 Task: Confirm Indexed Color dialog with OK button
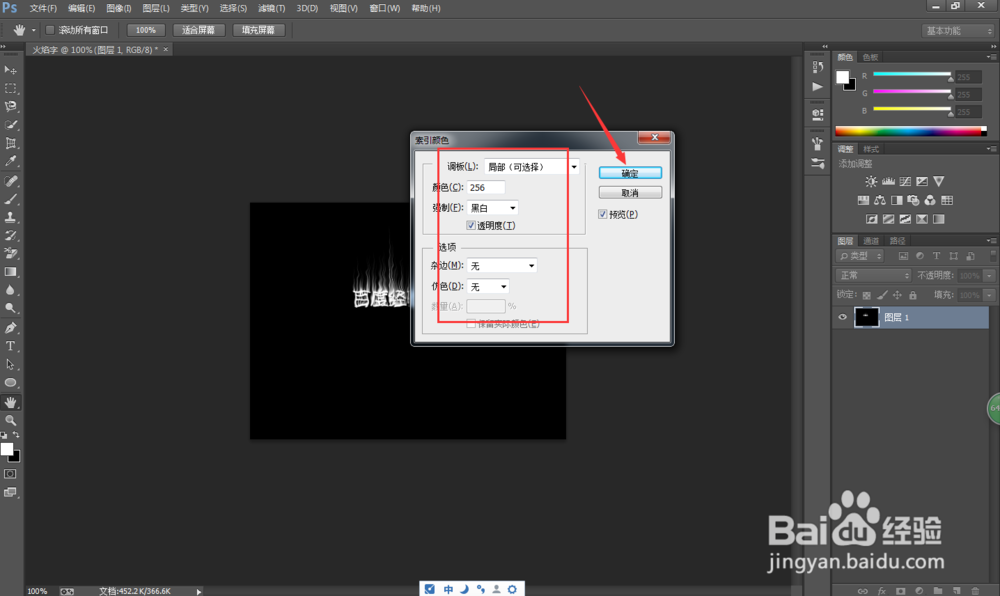pyautogui.click(x=630, y=173)
